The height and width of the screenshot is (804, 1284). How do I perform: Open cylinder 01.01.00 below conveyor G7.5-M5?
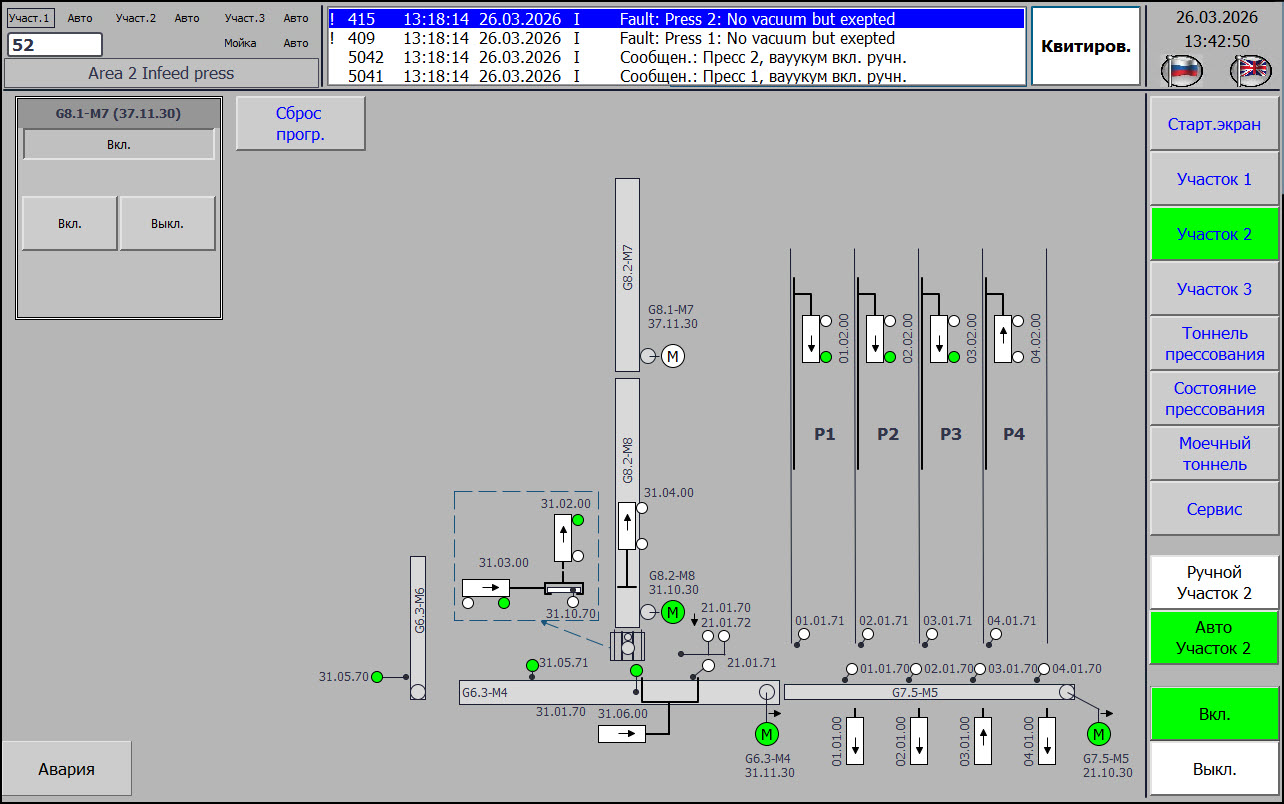coord(855,740)
